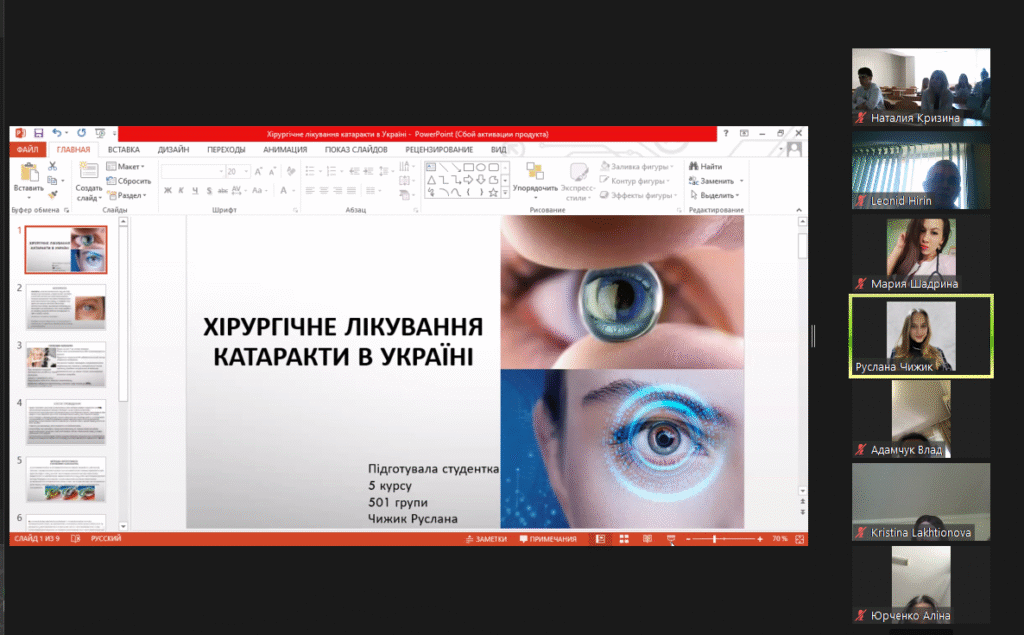Click the Save icon in quick access toolbar
1024x635 pixels.
(x=39, y=133)
